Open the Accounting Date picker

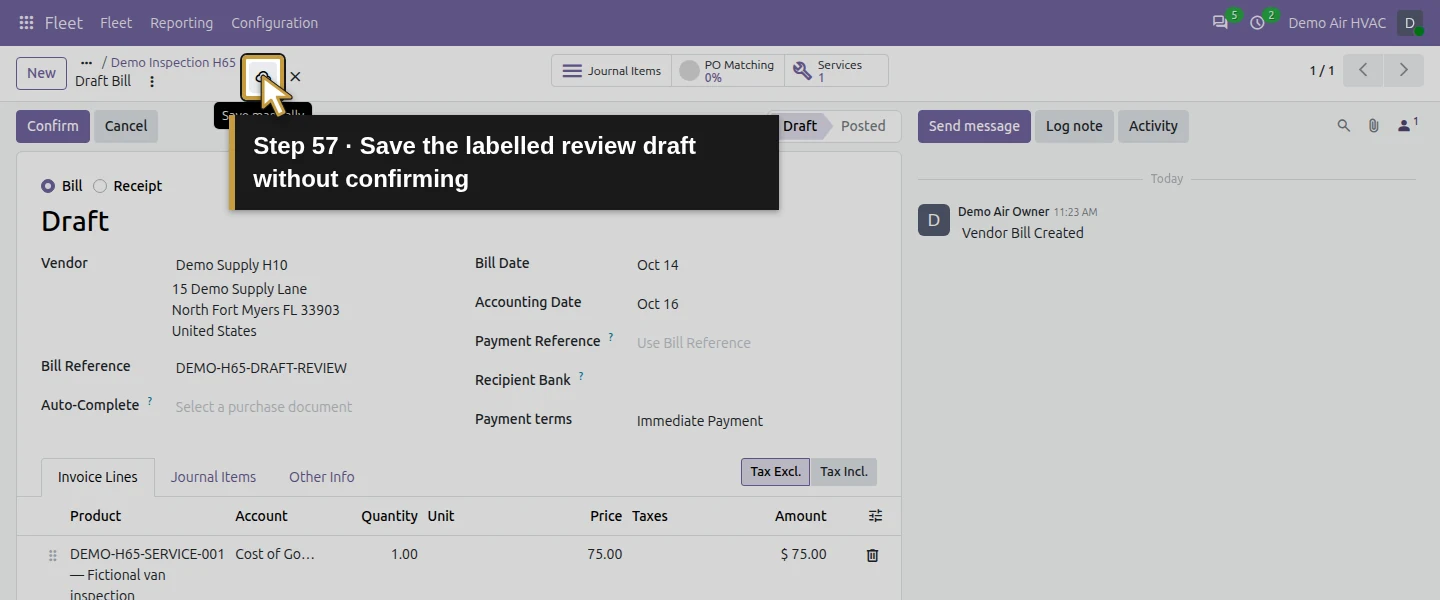(x=755, y=304)
